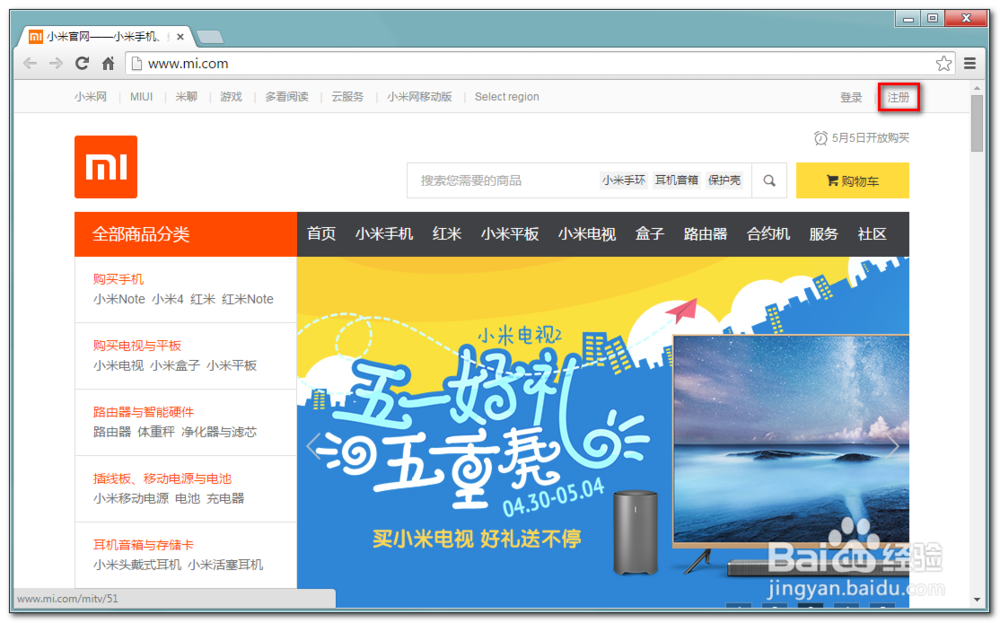Click 耳机音箱与存储卡 category heading
The width and height of the screenshot is (1000, 623).
point(143,545)
